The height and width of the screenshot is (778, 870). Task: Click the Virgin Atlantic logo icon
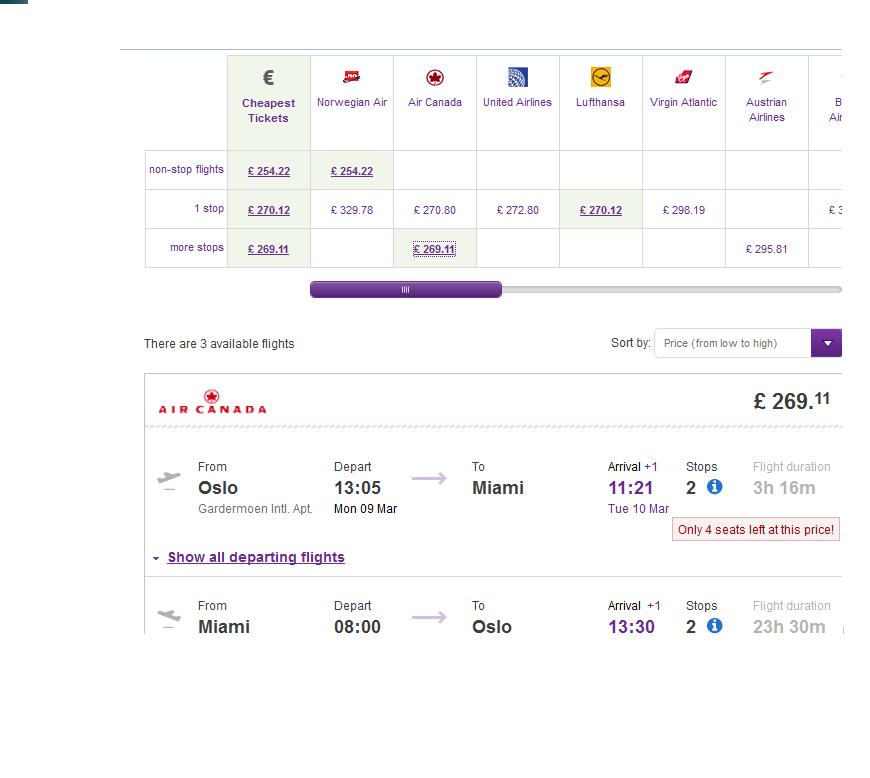click(683, 77)
